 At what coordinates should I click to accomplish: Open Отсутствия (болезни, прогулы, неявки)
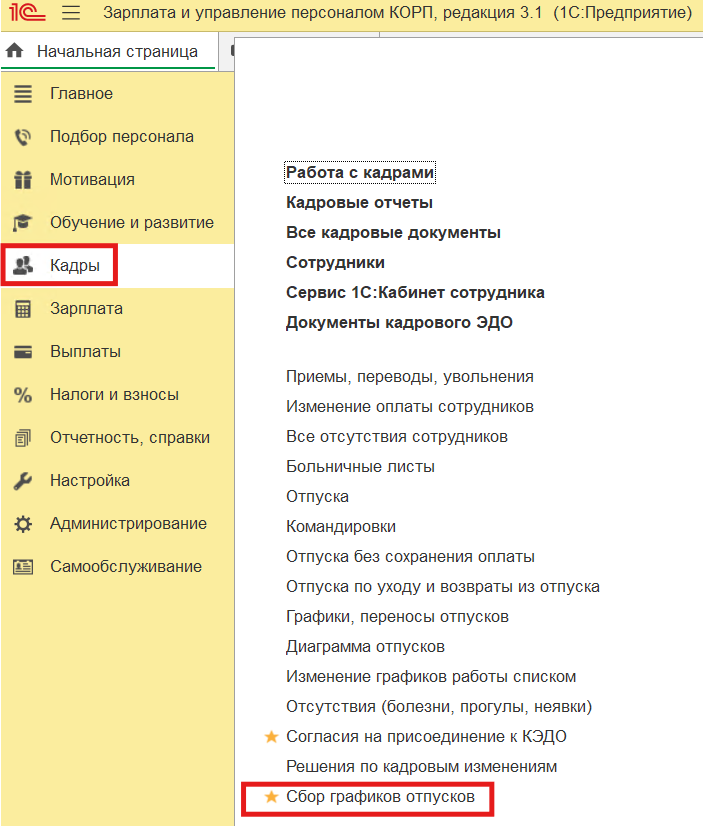click(439, 707)
